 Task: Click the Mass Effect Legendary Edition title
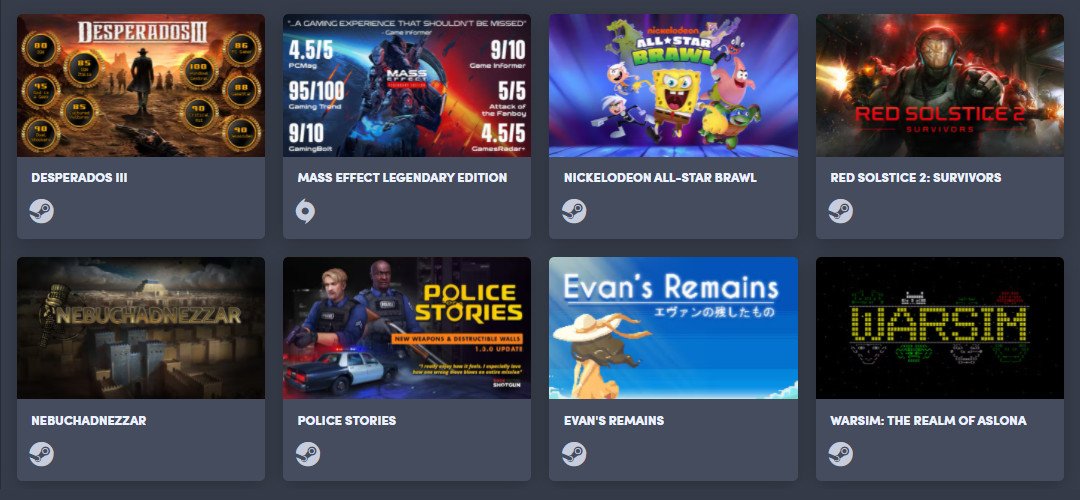(402, 178)
